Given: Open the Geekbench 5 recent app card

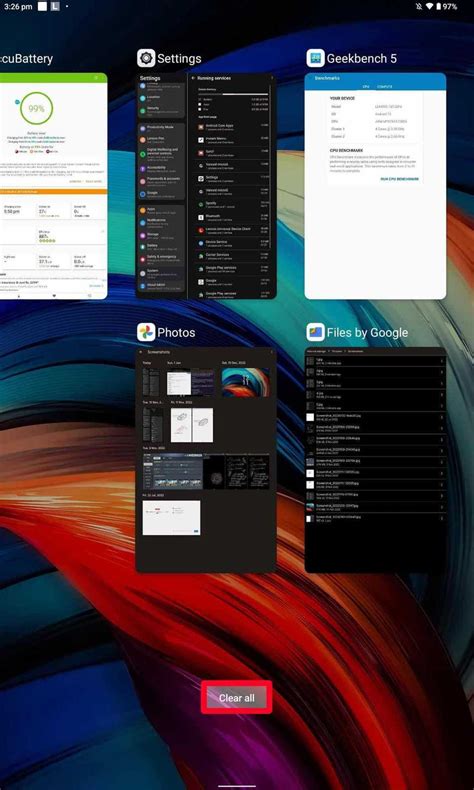Looking at the screenshot, I should 375,186.
